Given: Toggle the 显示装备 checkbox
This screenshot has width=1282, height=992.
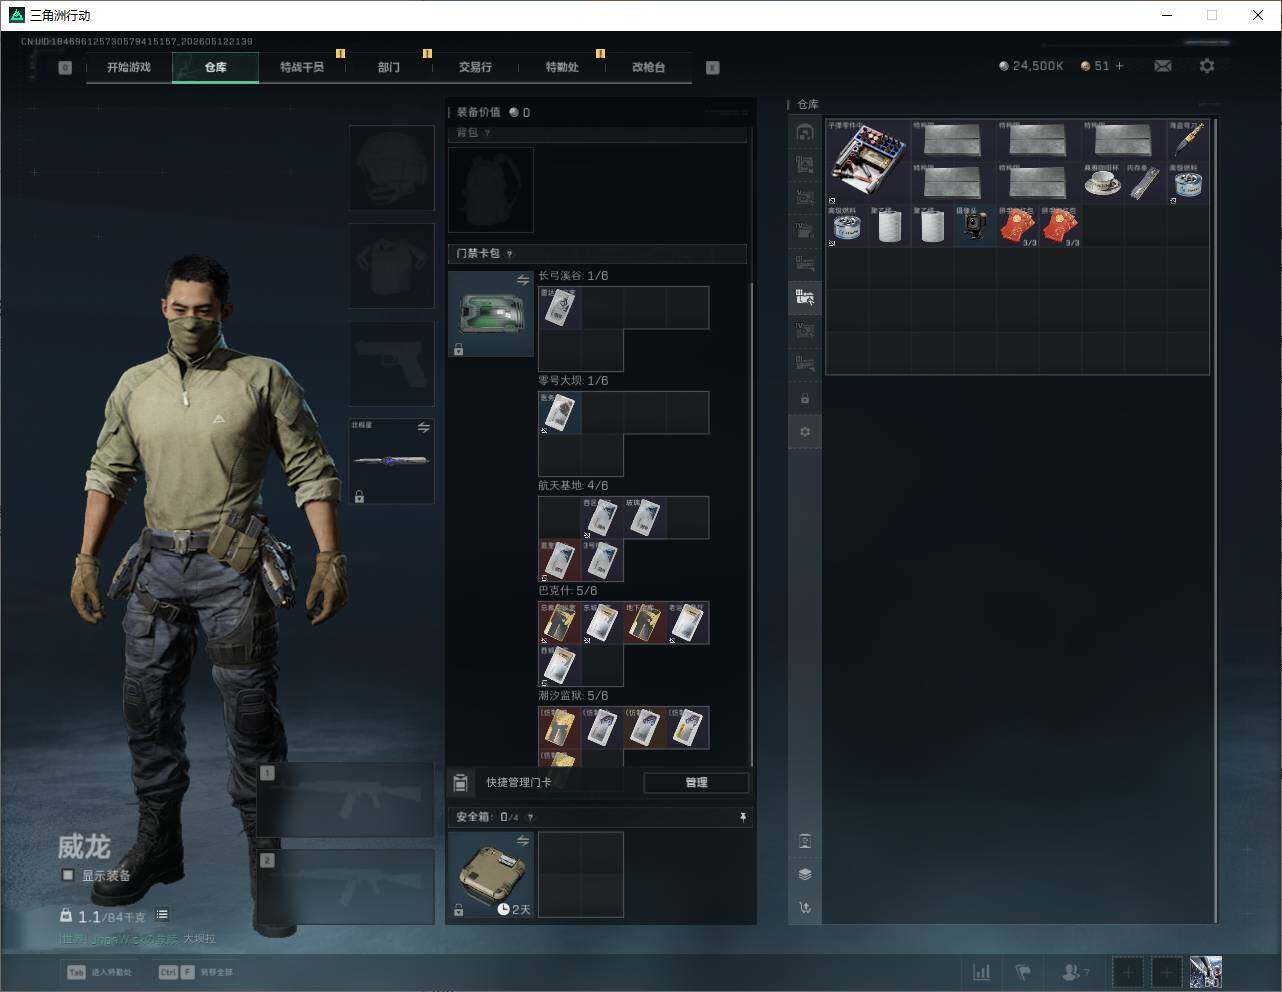Looking at the screenshot, I should tap(68, 875).
